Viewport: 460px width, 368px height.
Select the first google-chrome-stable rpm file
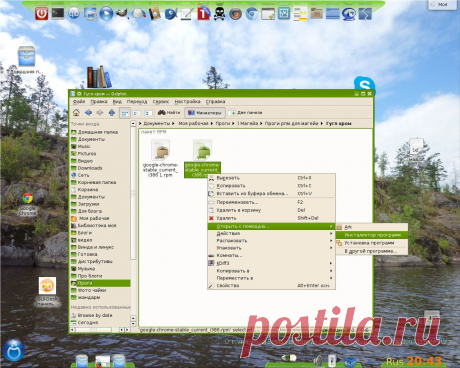pos(160,158)
